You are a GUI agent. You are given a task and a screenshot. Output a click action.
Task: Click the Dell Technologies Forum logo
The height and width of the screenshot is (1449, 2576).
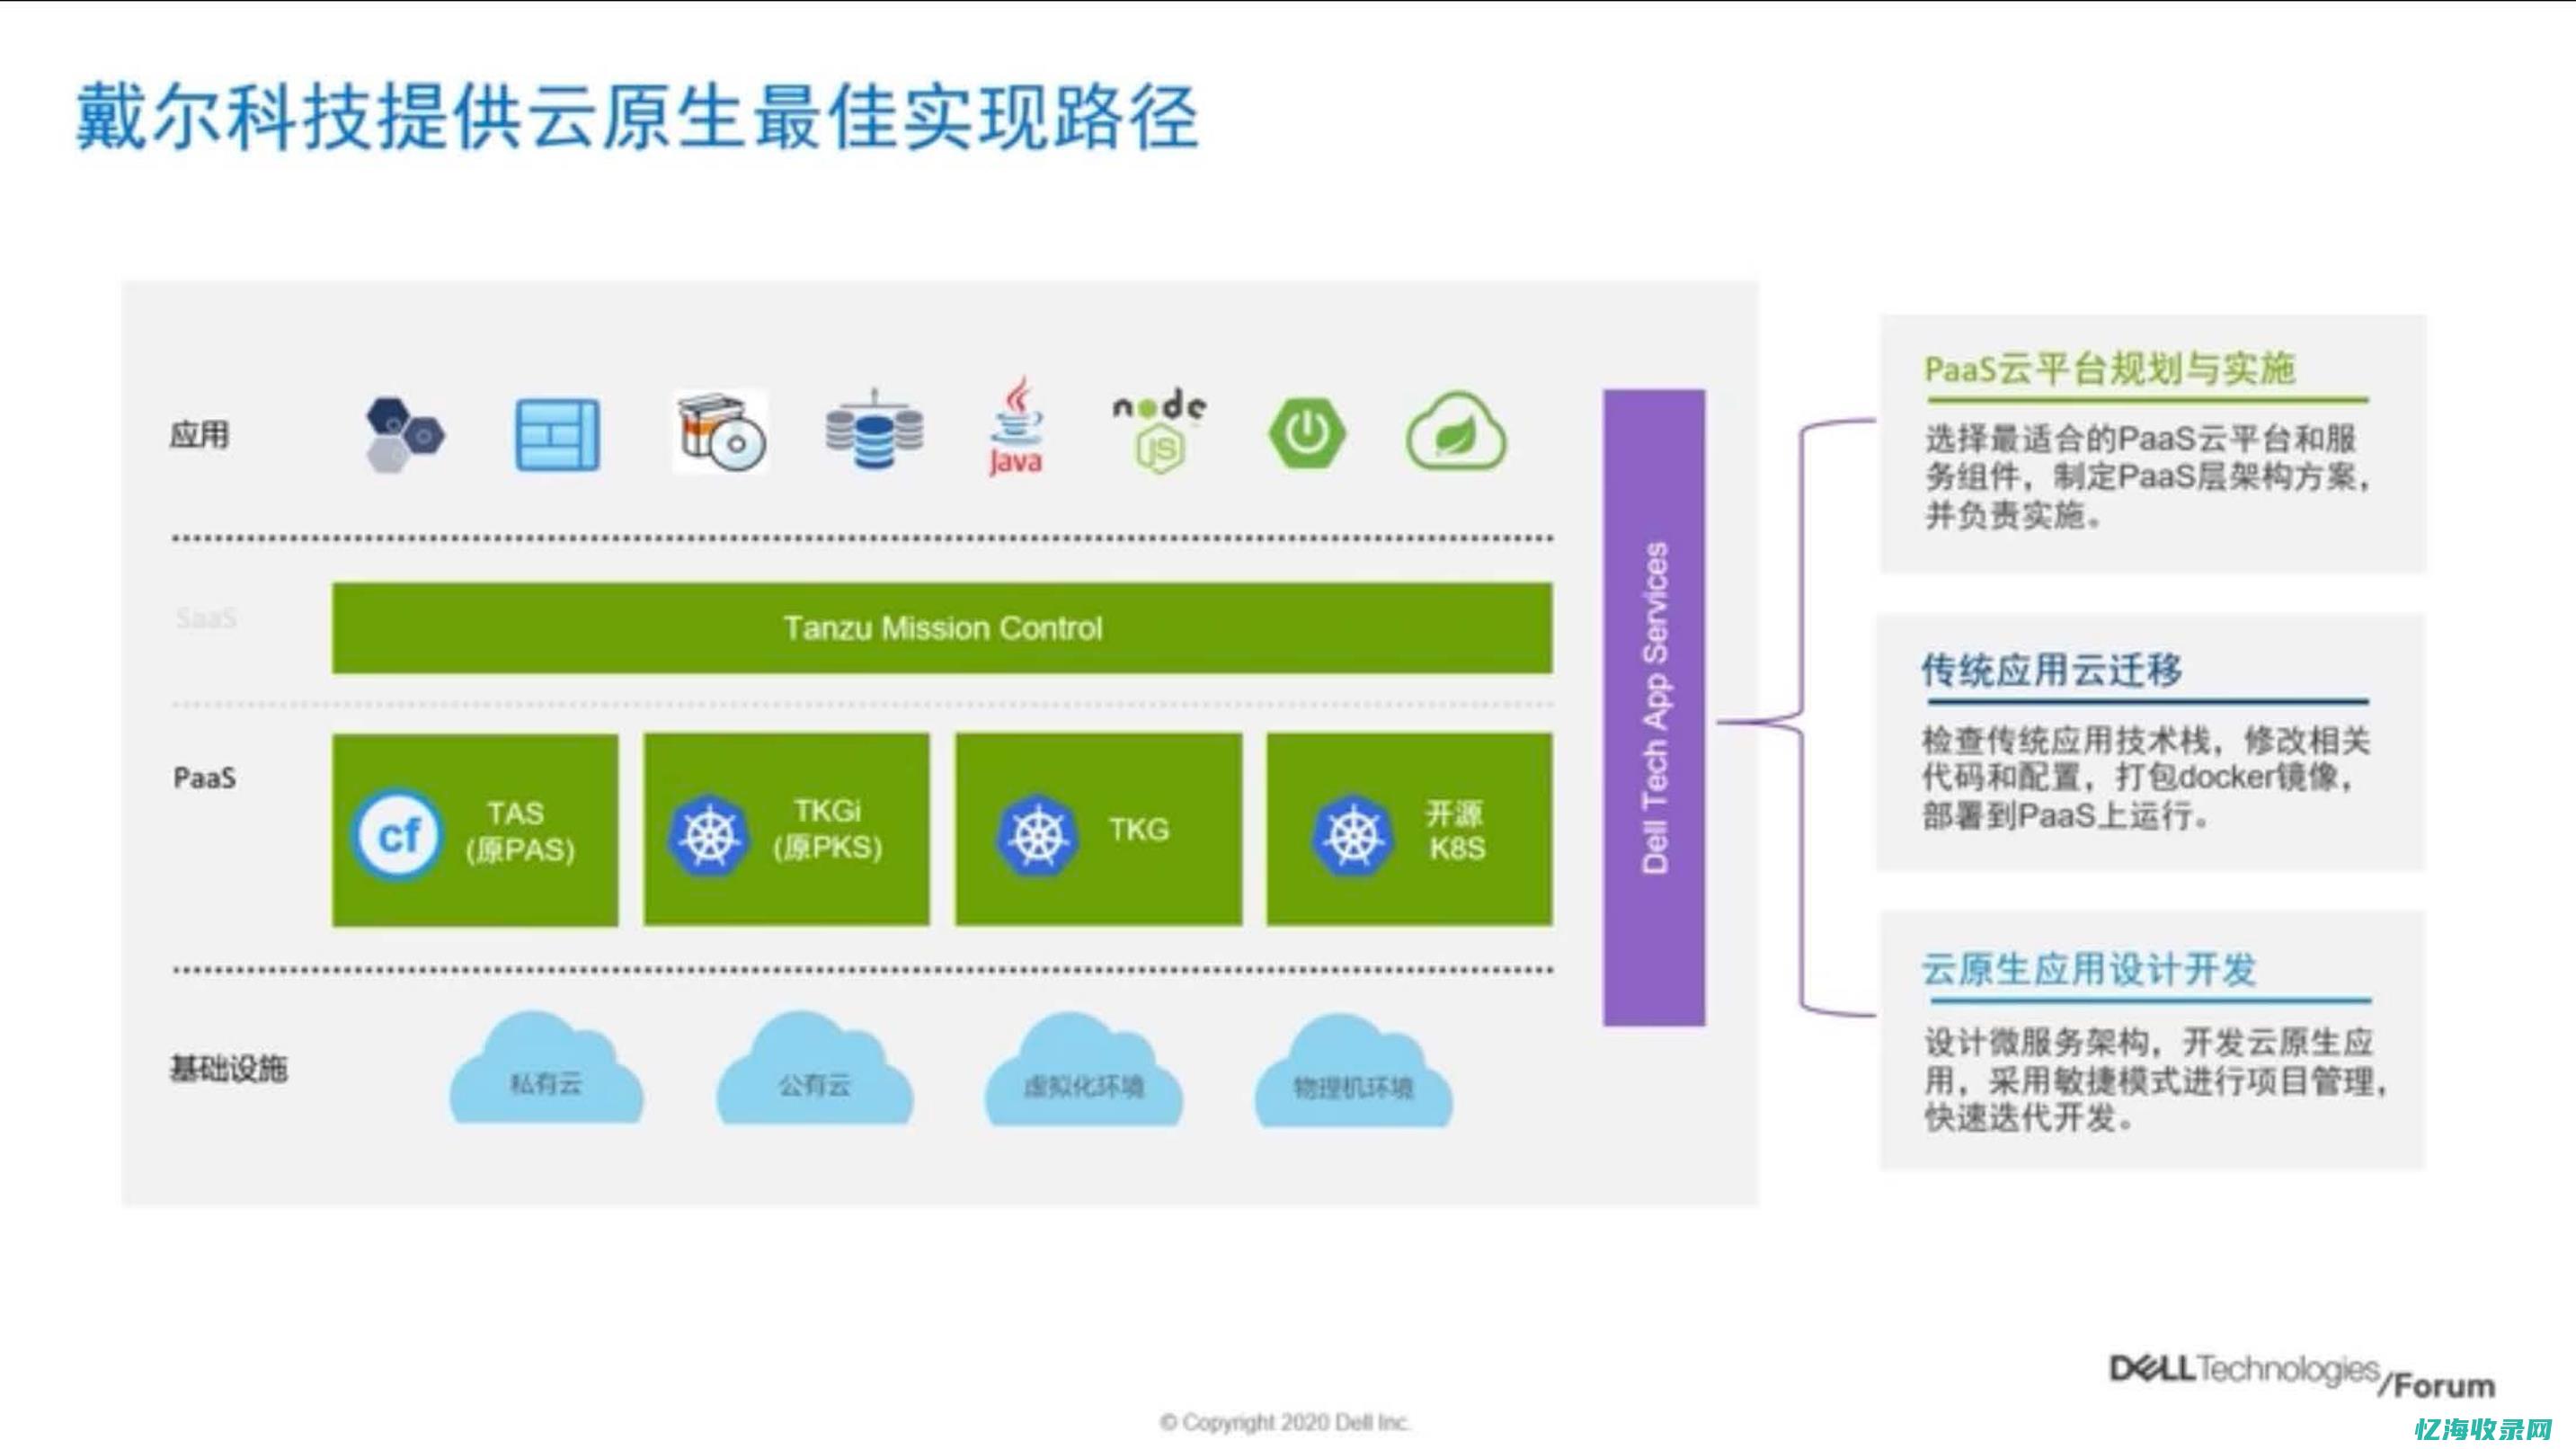click(x=2303, y=1376)
